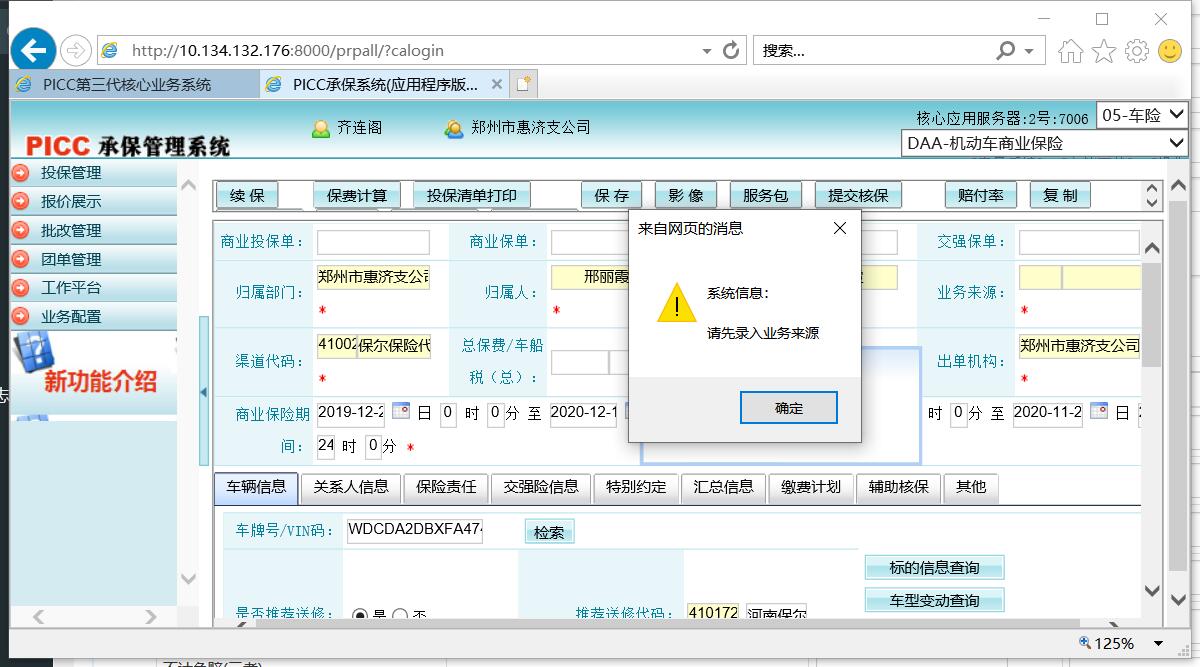Open the 125% zoom level dropdown
Image resolution: width=1200 pixels, height=667 pixels.
1159,644
